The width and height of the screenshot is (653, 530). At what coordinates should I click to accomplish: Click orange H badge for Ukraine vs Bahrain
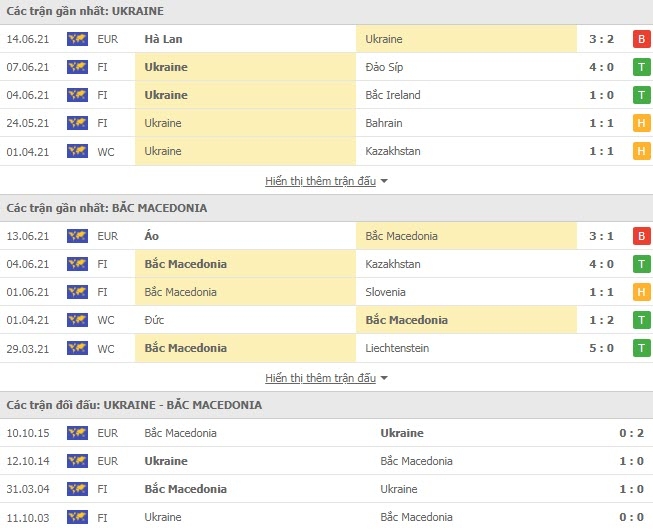[641, 123]
